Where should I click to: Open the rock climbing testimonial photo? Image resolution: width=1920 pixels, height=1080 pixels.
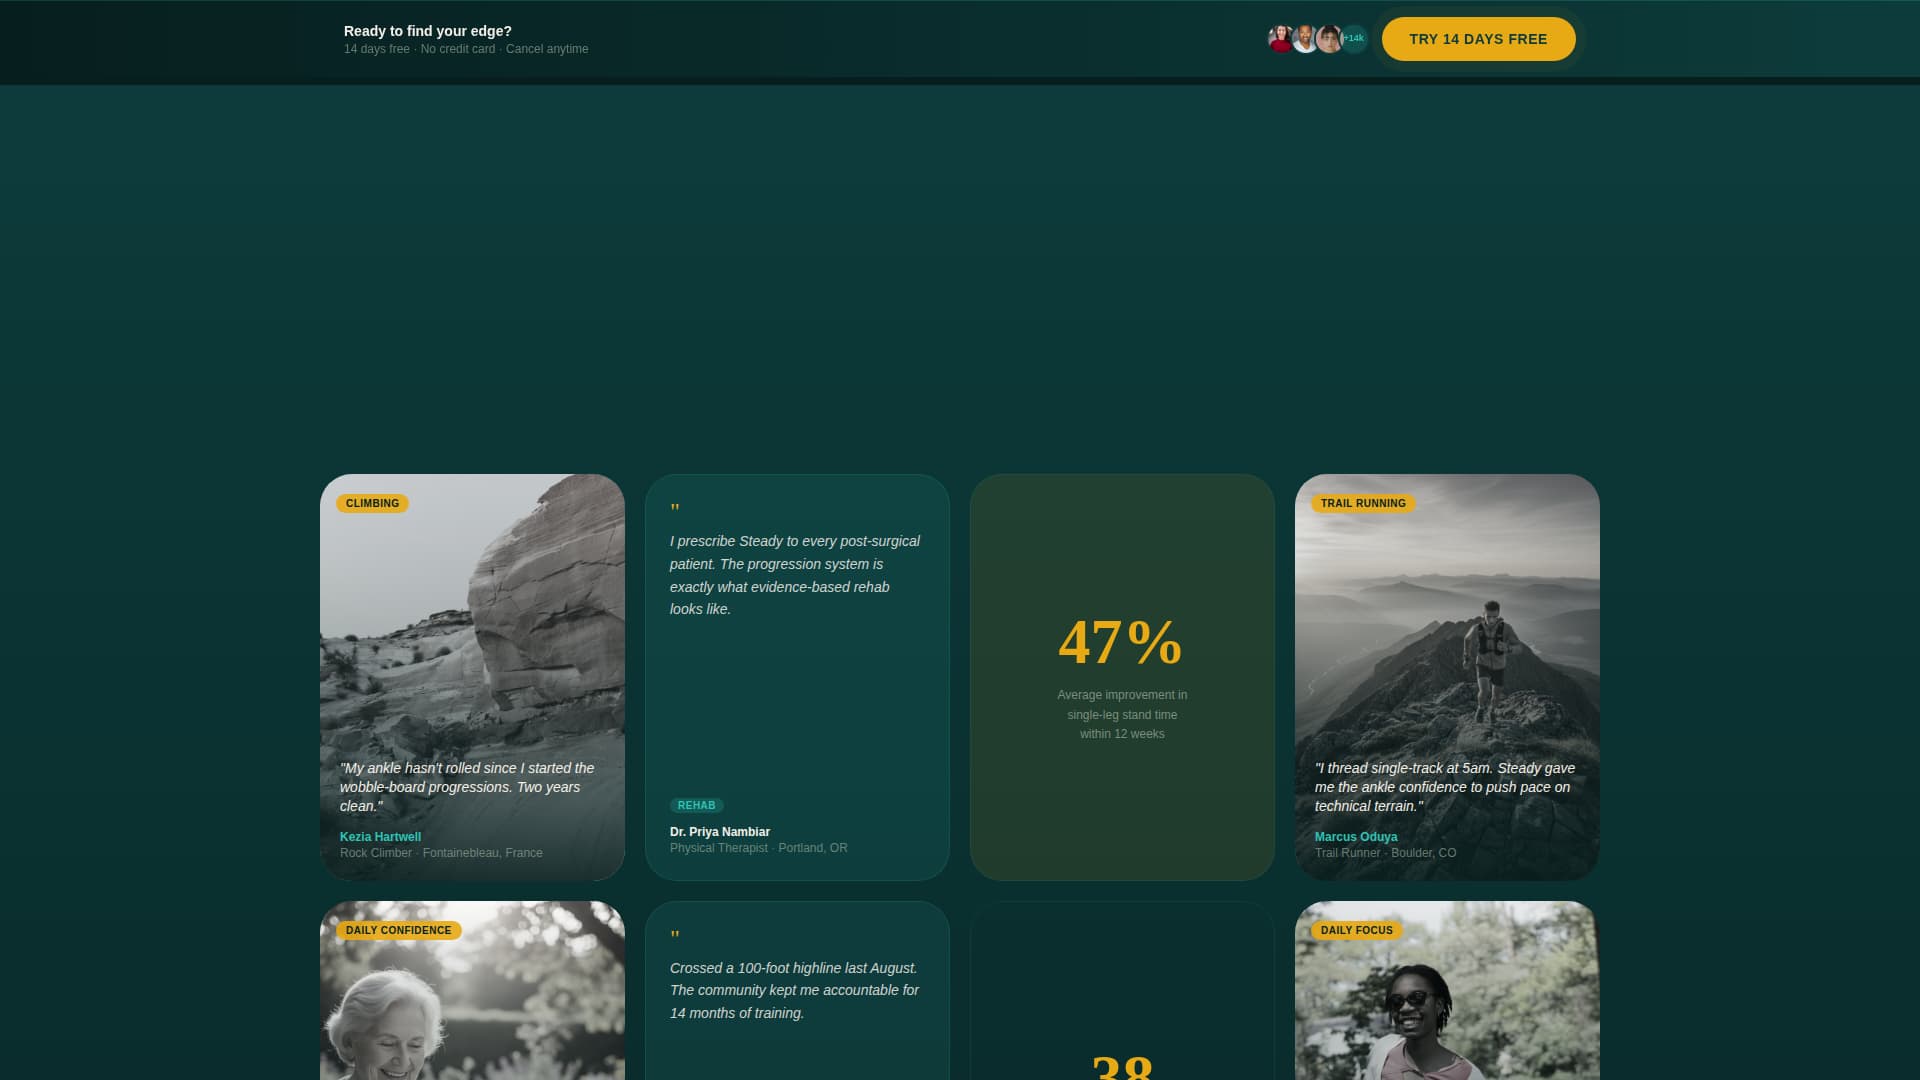472,677
